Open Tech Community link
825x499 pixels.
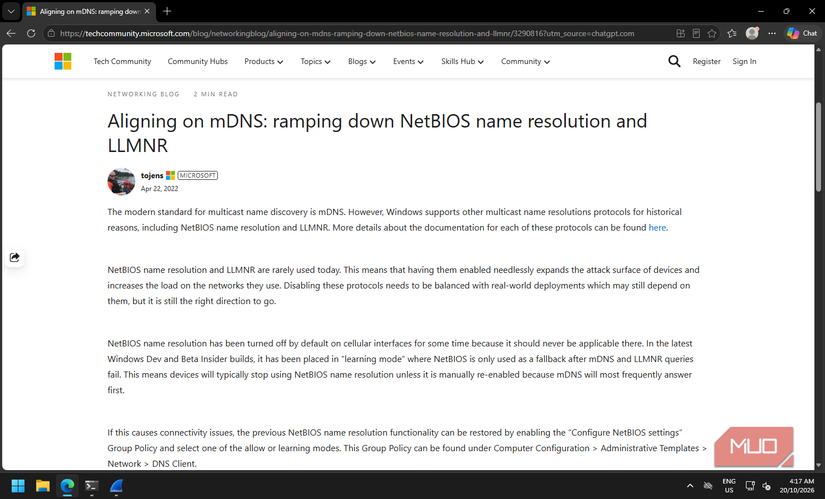[x=122, y=61]
